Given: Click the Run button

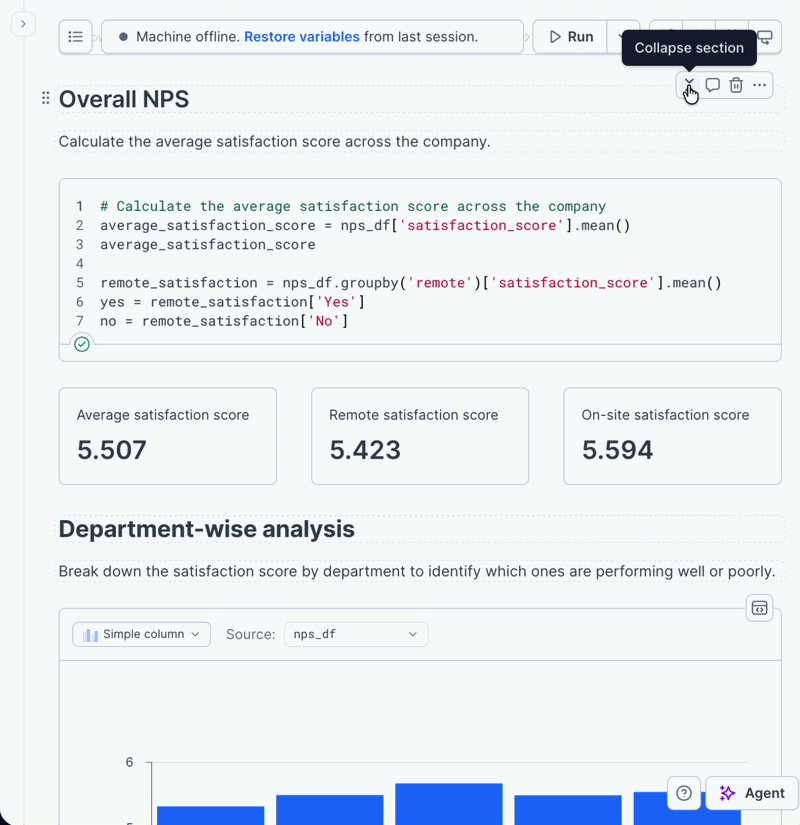Looking at the screenshot, I should pyautogui.click(x=571, y=37).
